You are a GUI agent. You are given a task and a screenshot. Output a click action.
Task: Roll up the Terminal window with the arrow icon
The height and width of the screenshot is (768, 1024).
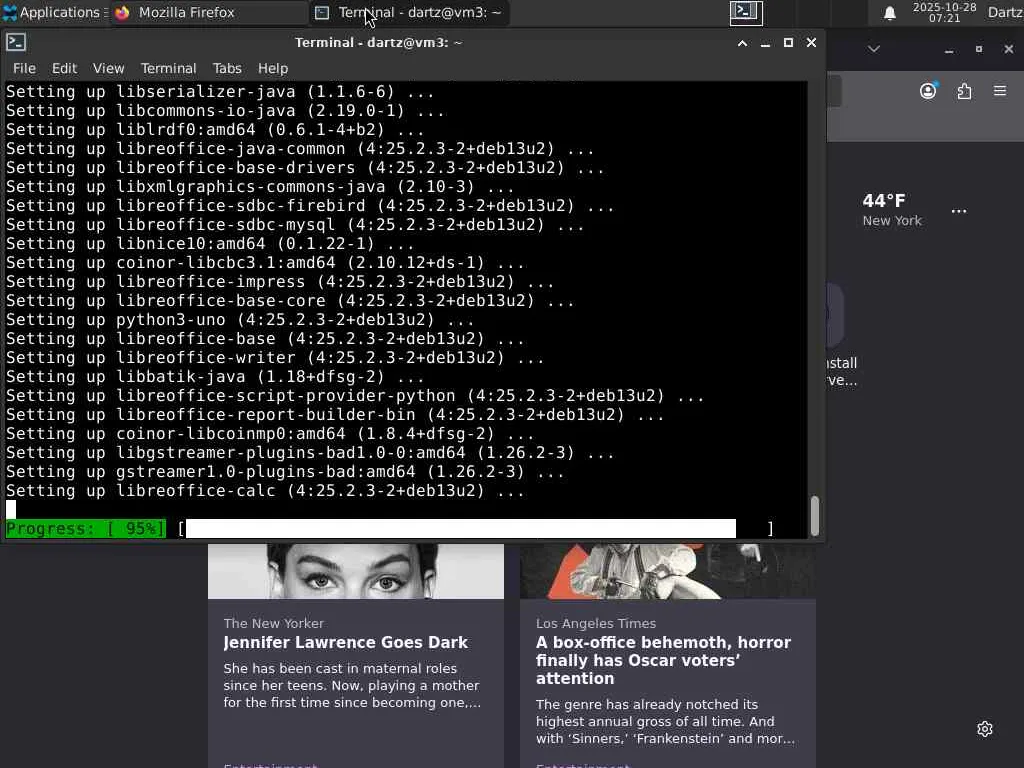pos(742,43)
